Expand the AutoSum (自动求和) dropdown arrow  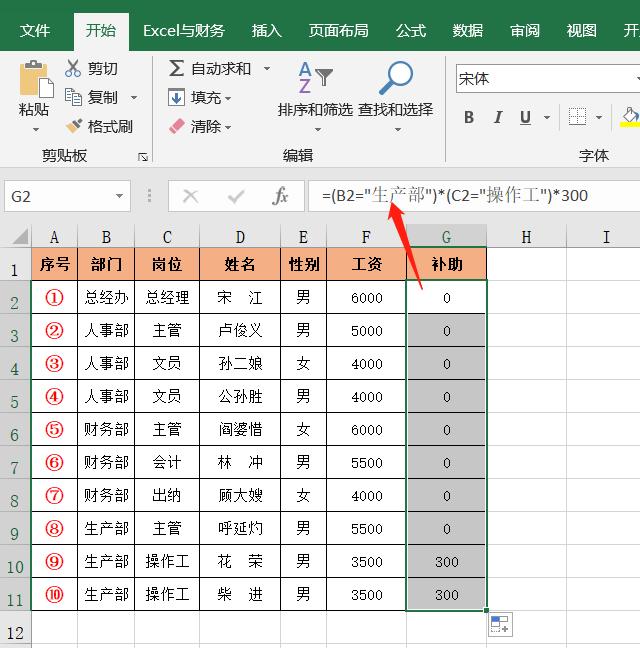[268, 69]
